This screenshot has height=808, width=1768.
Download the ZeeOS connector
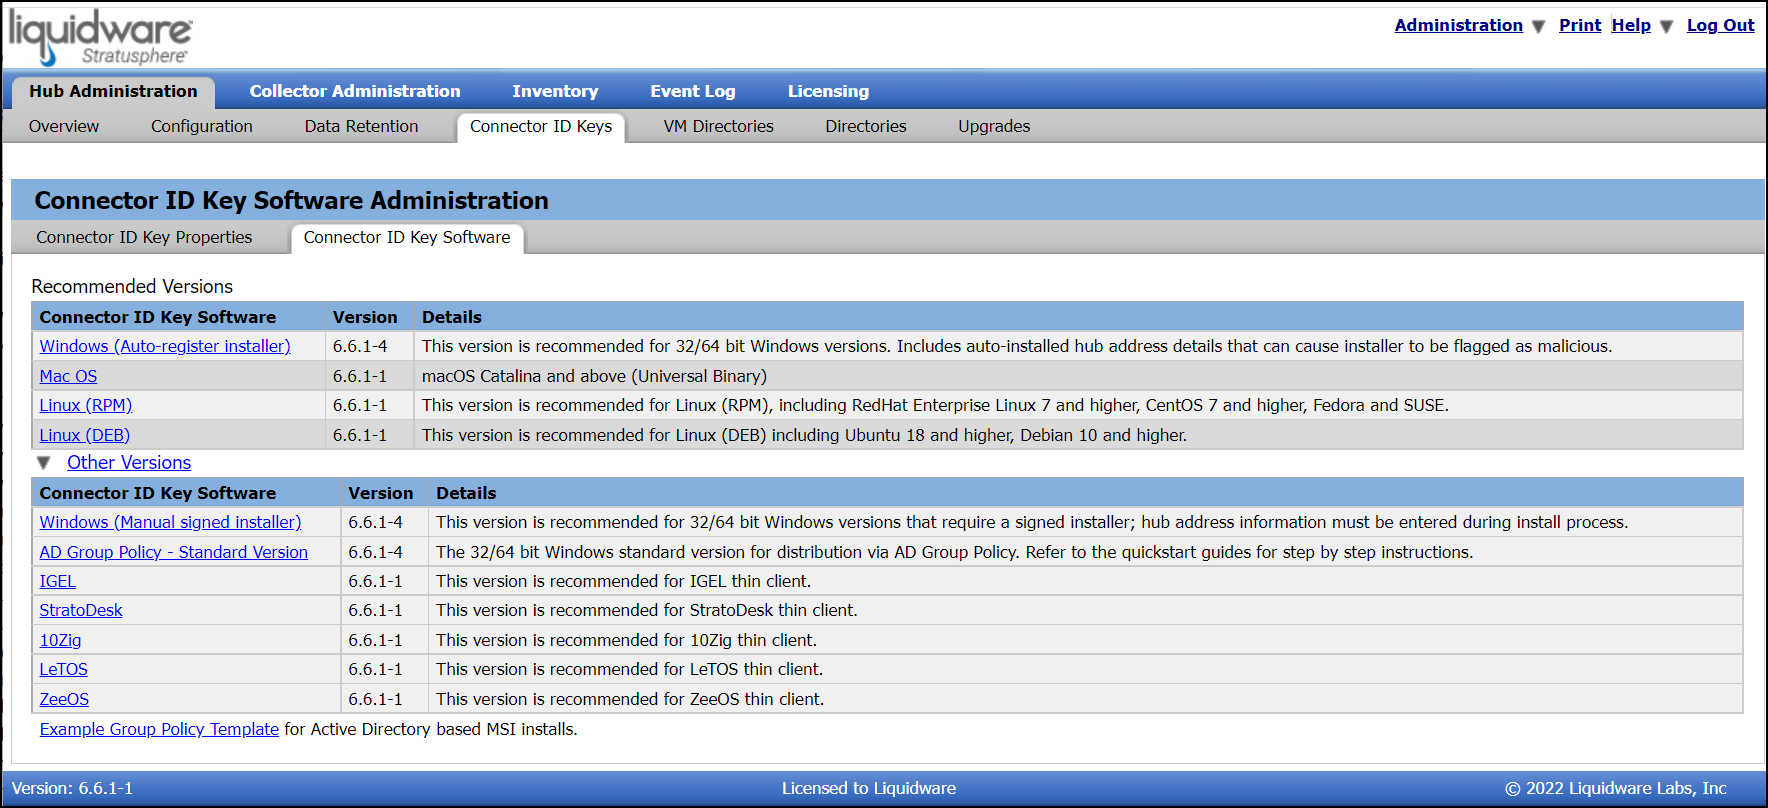[64, 699]
